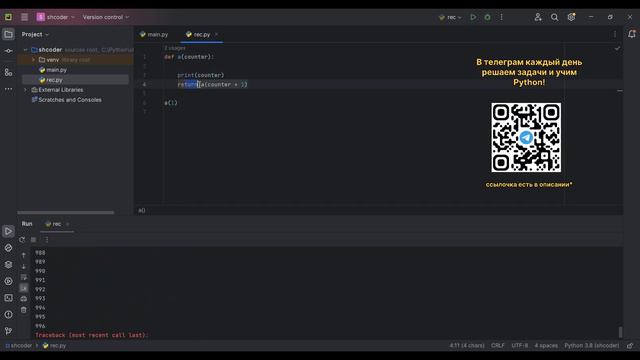Toggle the Project tool window folder icon
The image size is (640, 360).
point(8,34)
